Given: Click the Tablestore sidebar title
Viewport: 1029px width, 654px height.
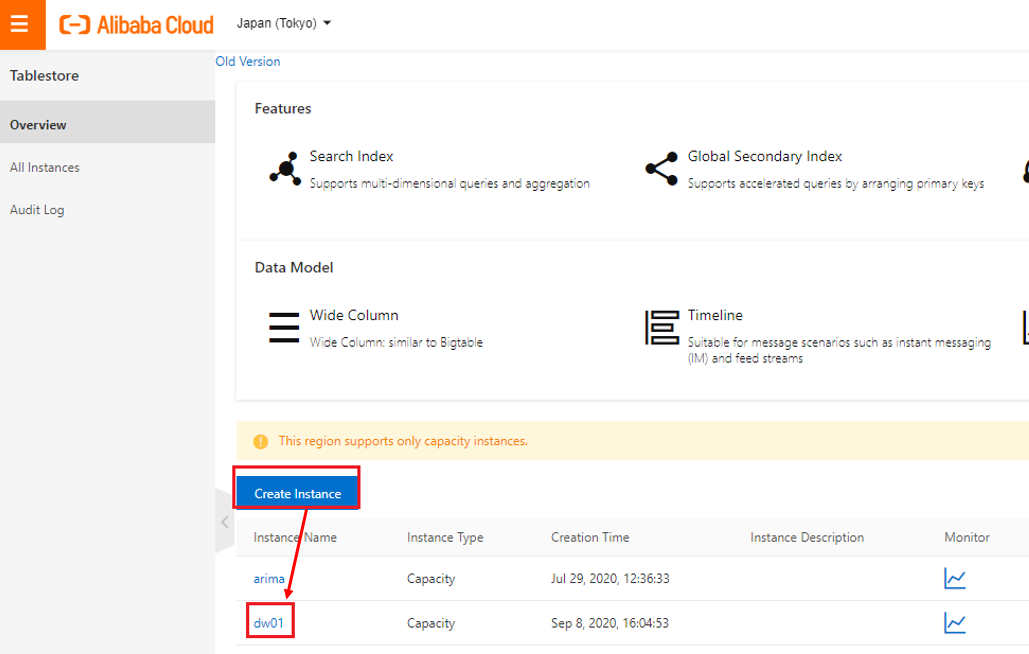Looking at the screenshot, I should click(44, 75).
